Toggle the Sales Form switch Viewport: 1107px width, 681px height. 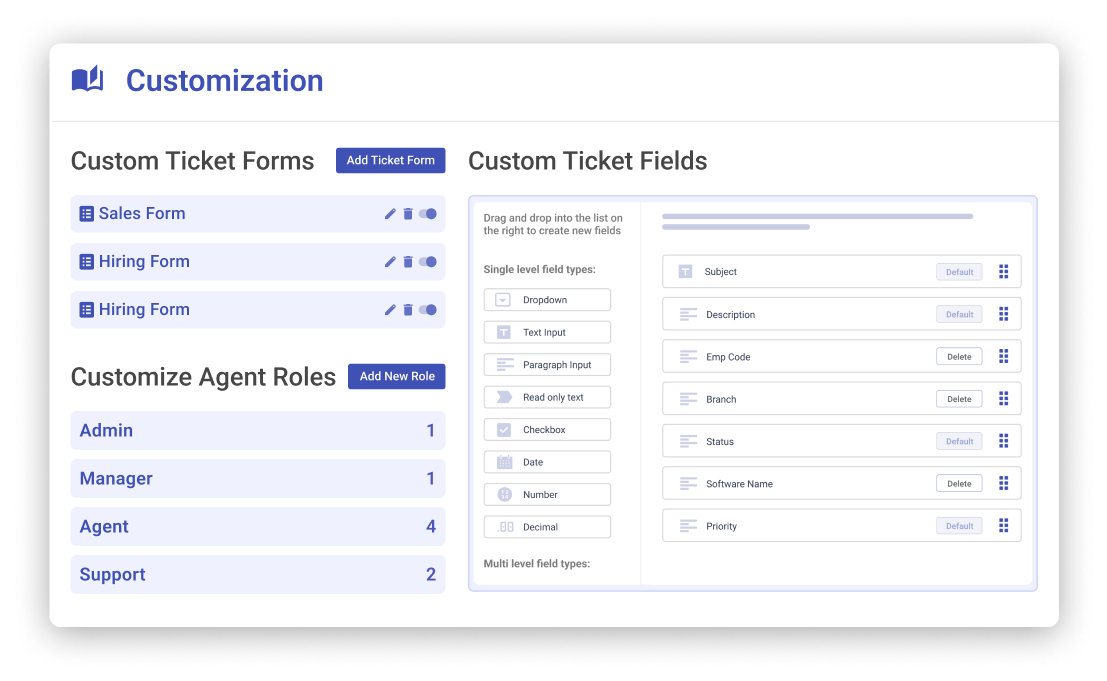pos(428,214)
